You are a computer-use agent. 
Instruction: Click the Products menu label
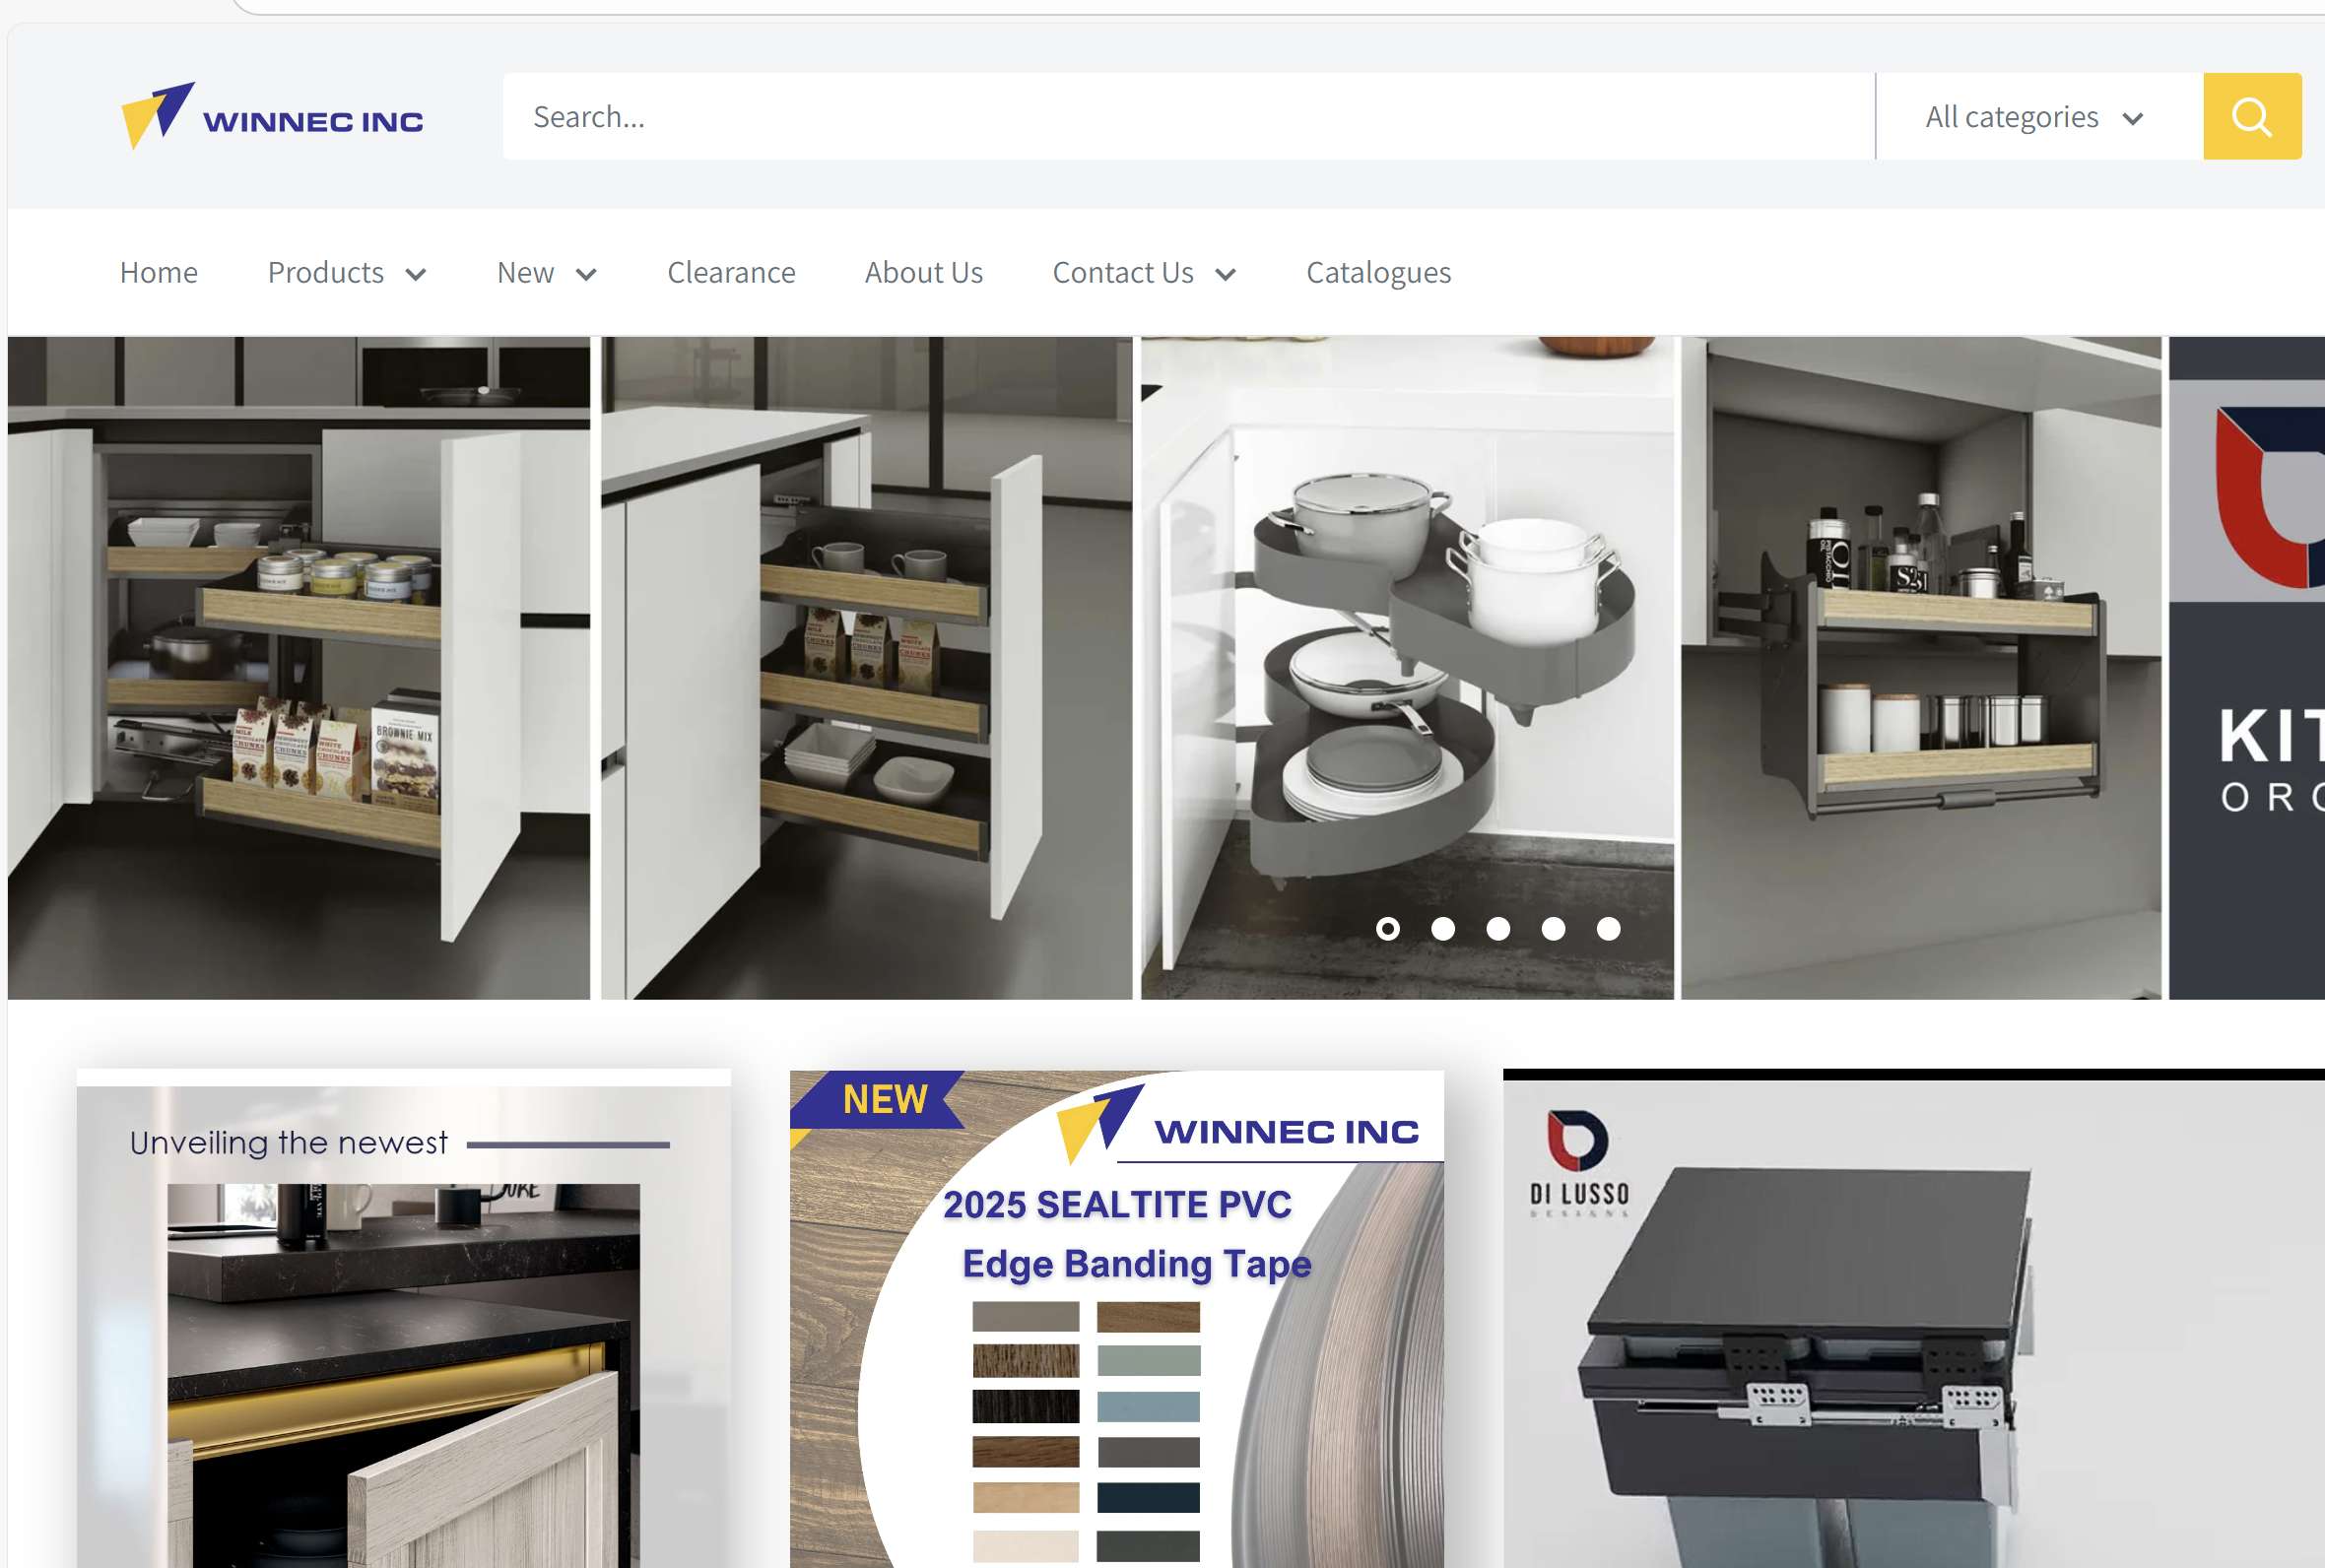pos(326,272)
